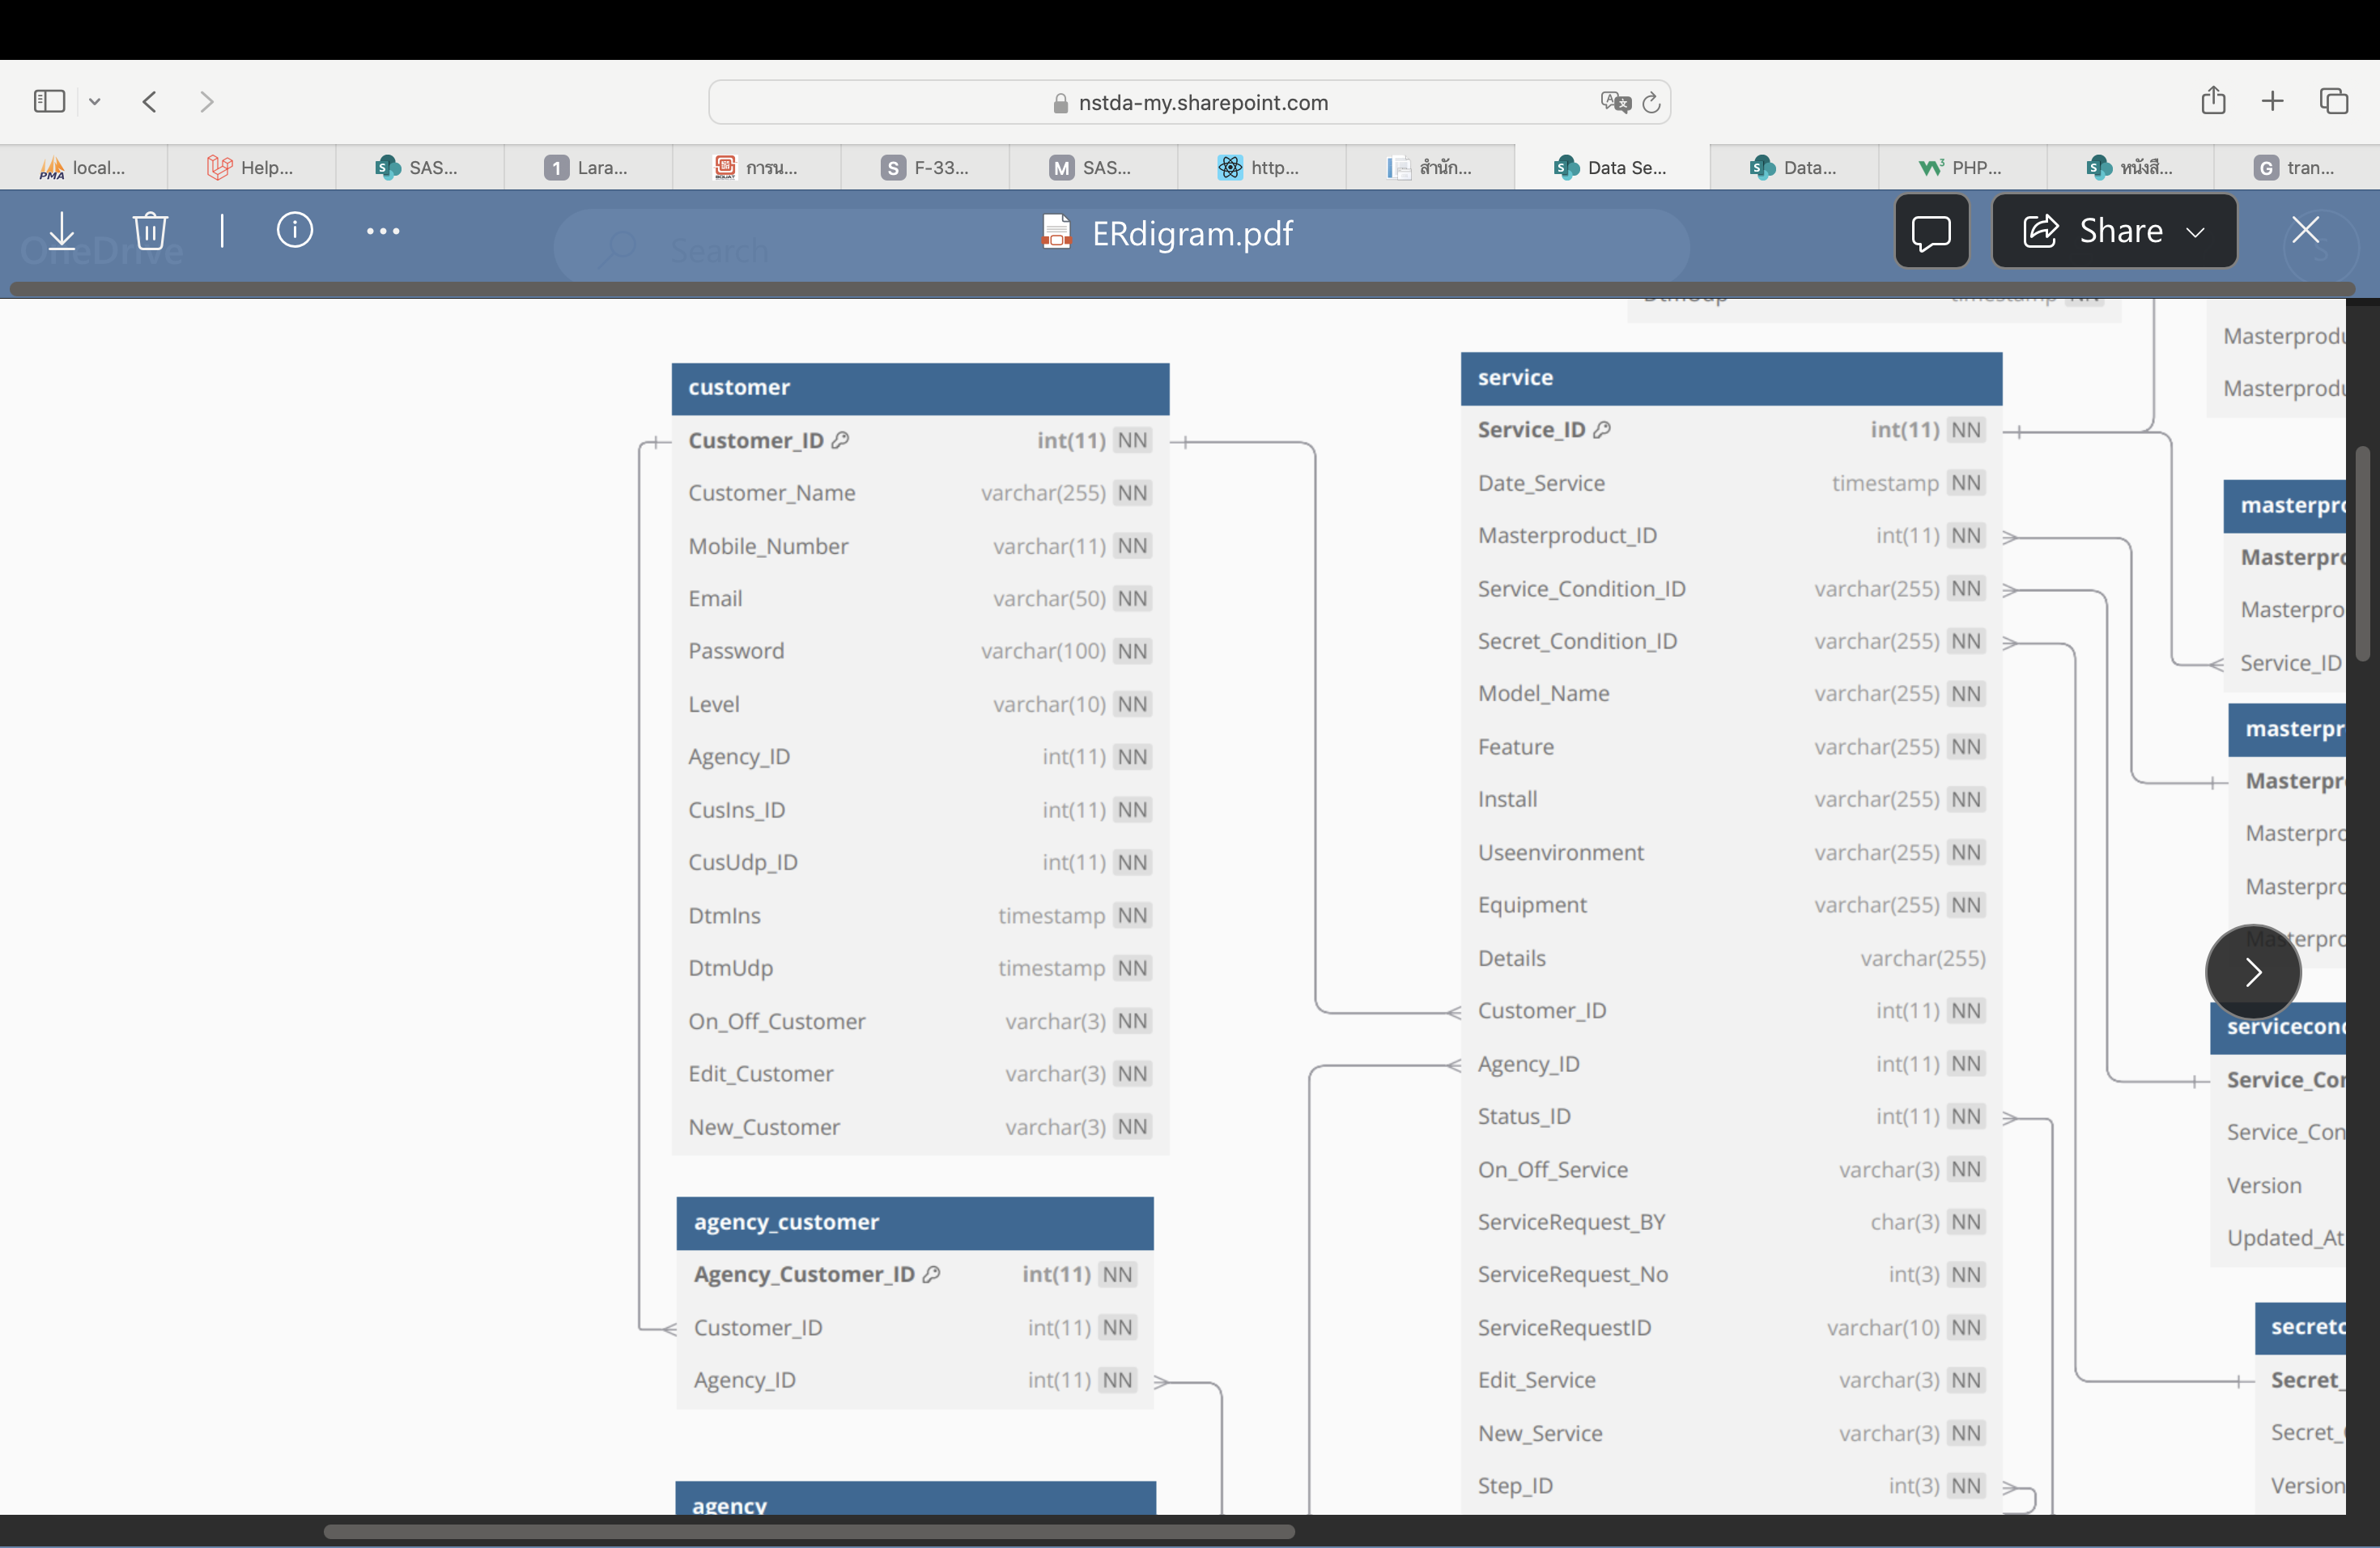This screenshot has width=2380, height=1548.
Task: Expand the sidebar dropdown chevron
Action: (x=95, y=101)
